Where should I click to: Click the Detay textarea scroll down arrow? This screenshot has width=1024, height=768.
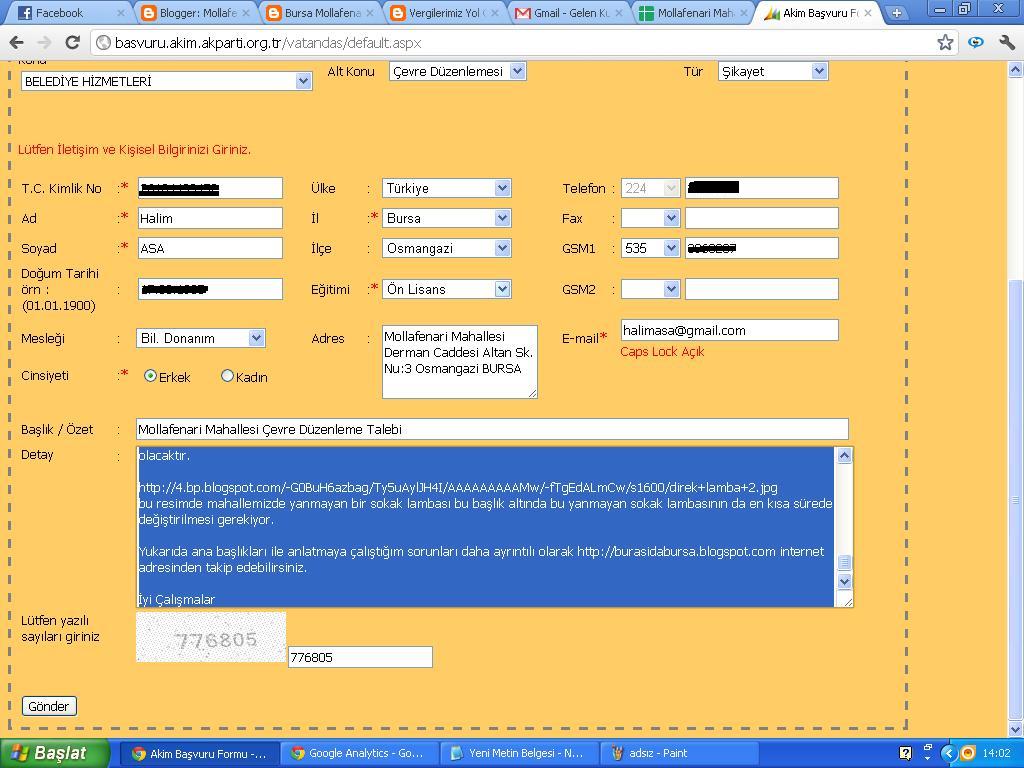(844, 581)
